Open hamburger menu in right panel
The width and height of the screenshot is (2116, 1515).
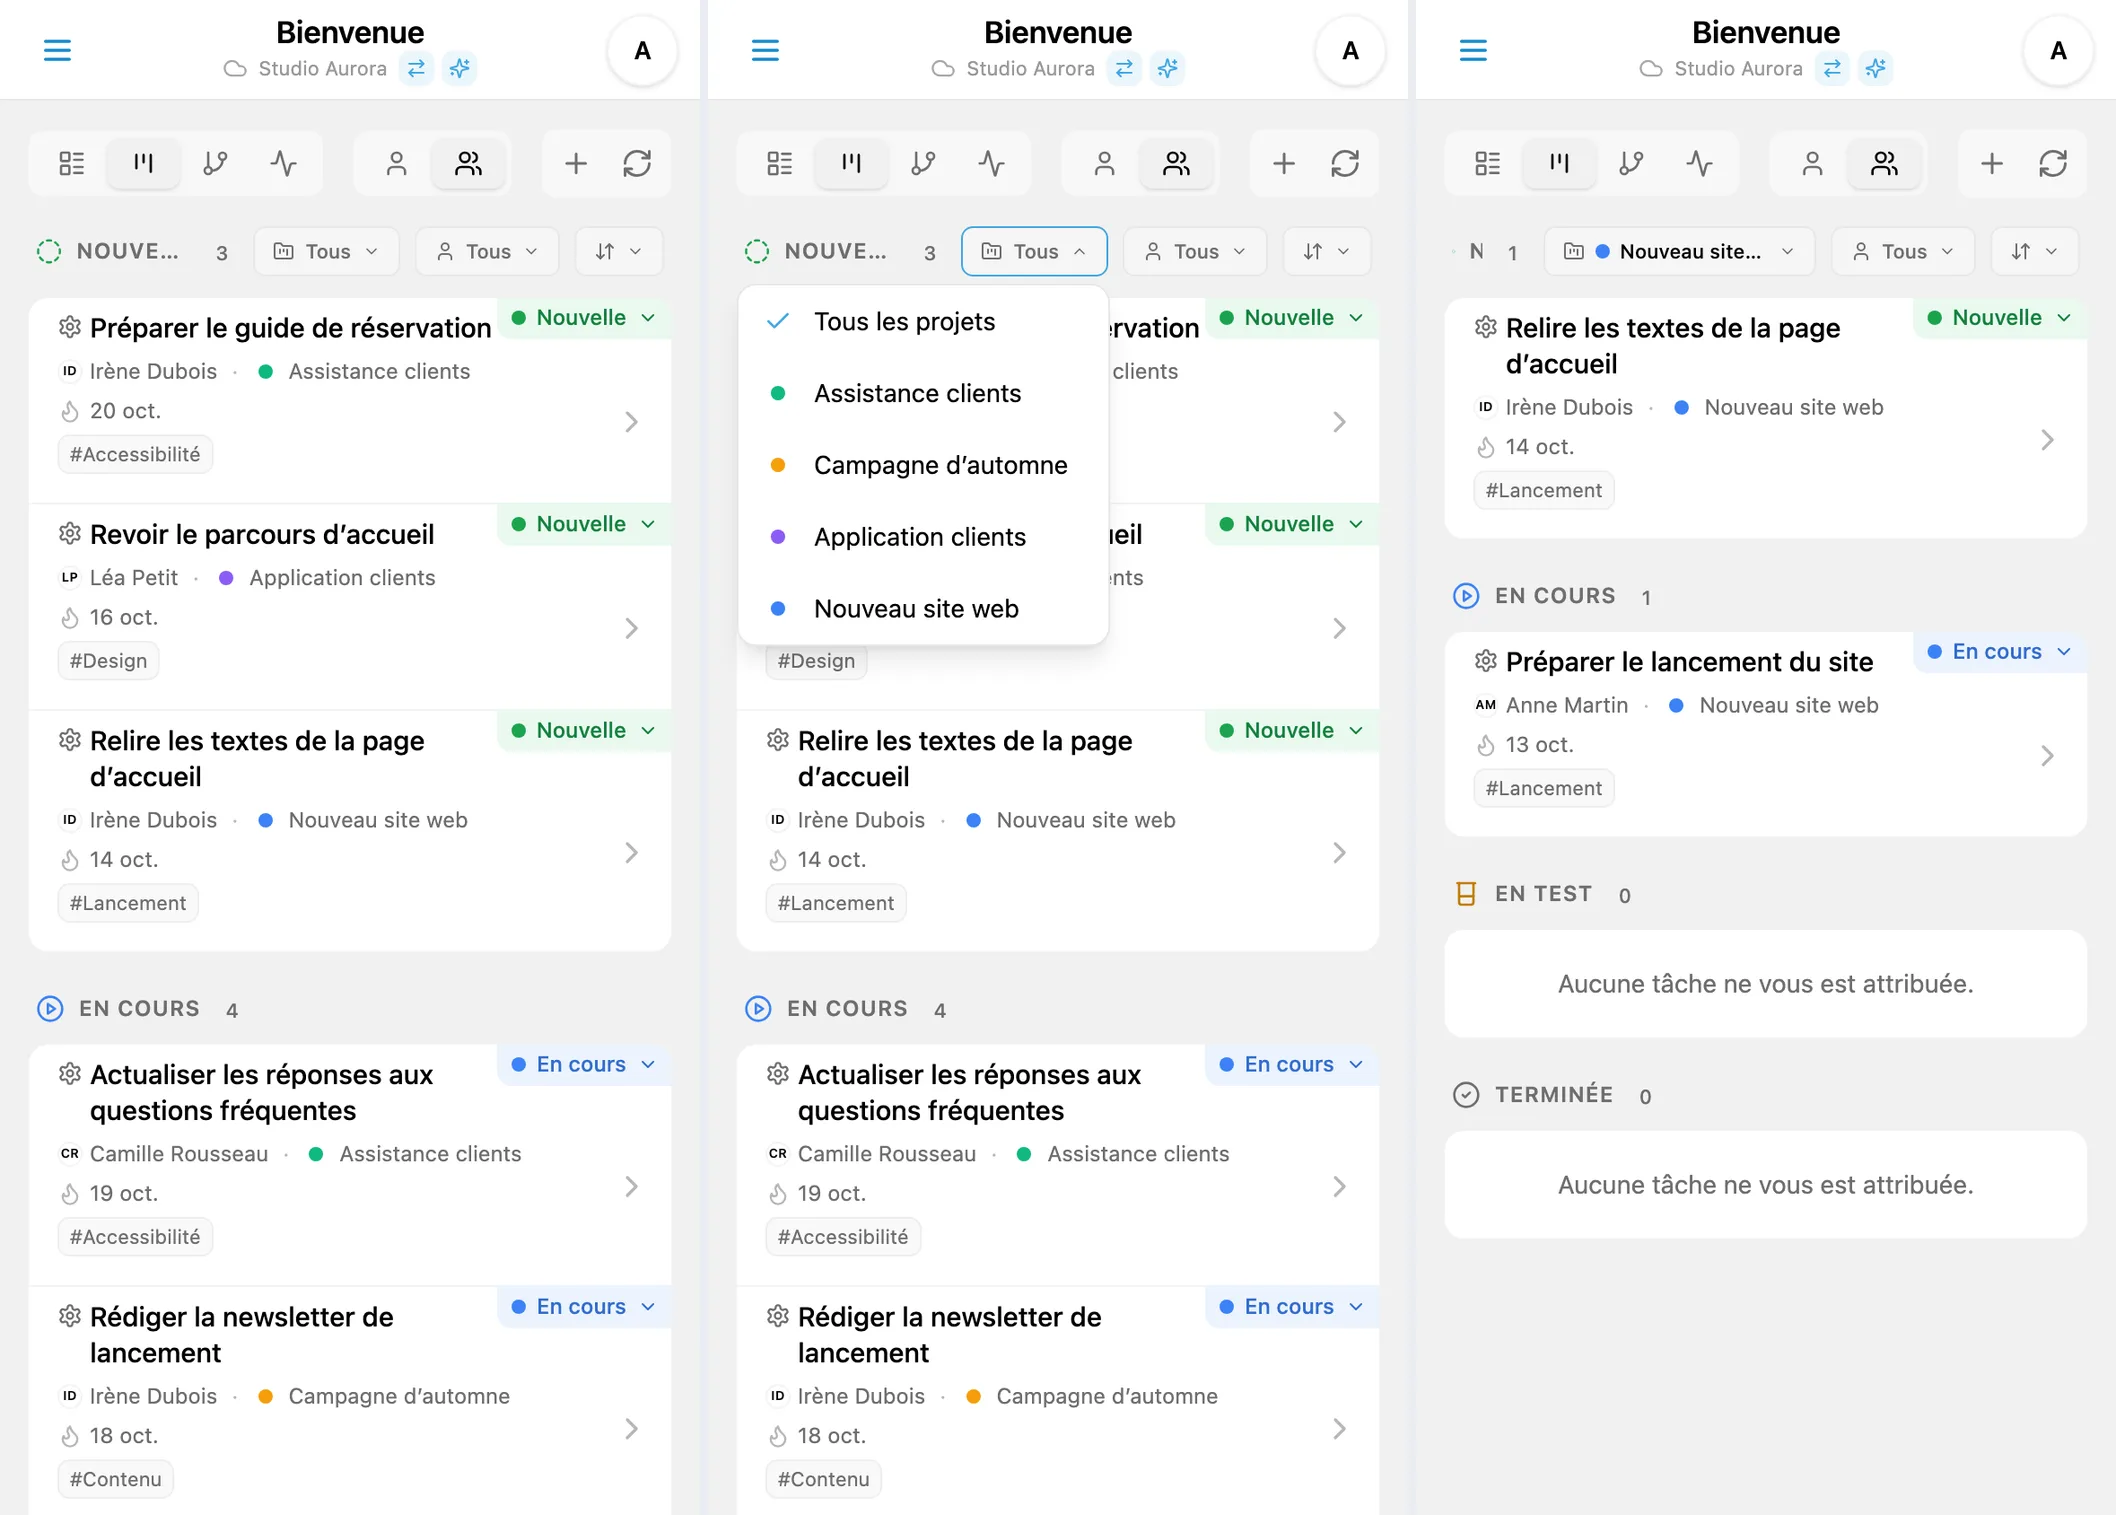[x=1473, y=50]
